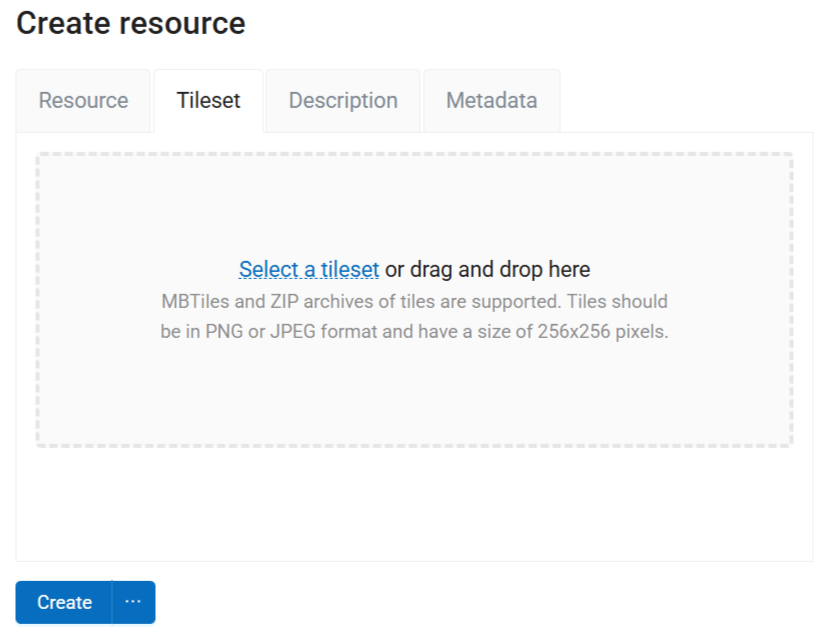
Task: Click the bottom empty area of drop zone
Action: [x=414, y=410]
